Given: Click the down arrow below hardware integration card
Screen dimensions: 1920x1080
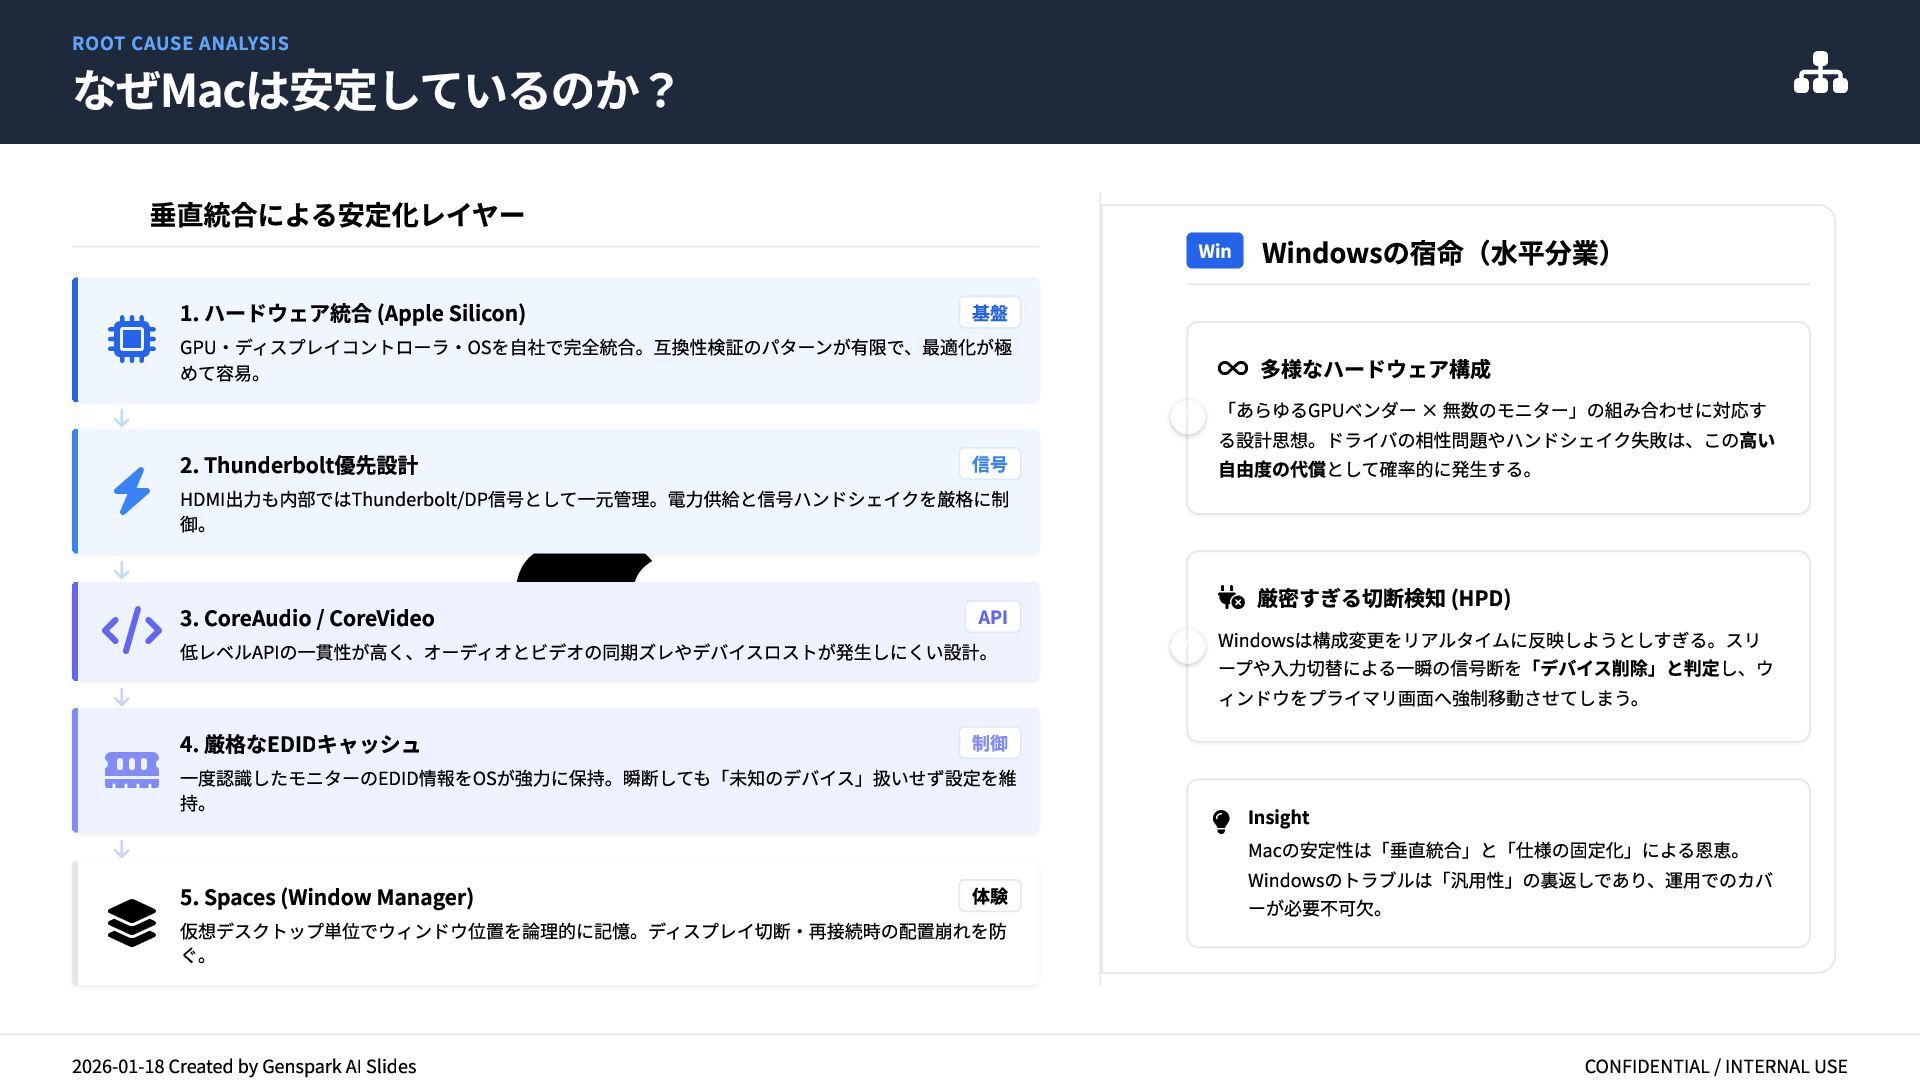Looking at the screenshot, I should coord(122,418).
